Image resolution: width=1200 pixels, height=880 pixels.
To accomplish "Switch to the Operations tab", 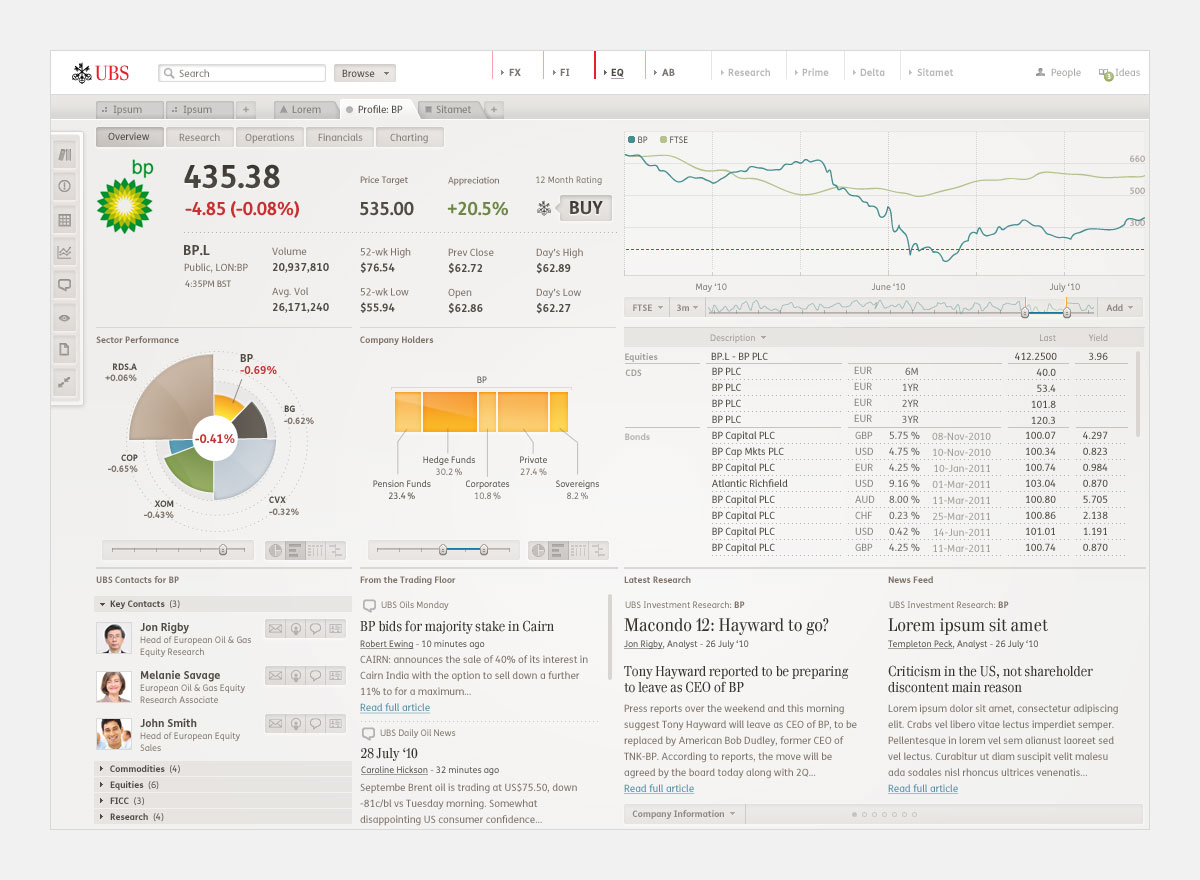I will click(269, 137).
